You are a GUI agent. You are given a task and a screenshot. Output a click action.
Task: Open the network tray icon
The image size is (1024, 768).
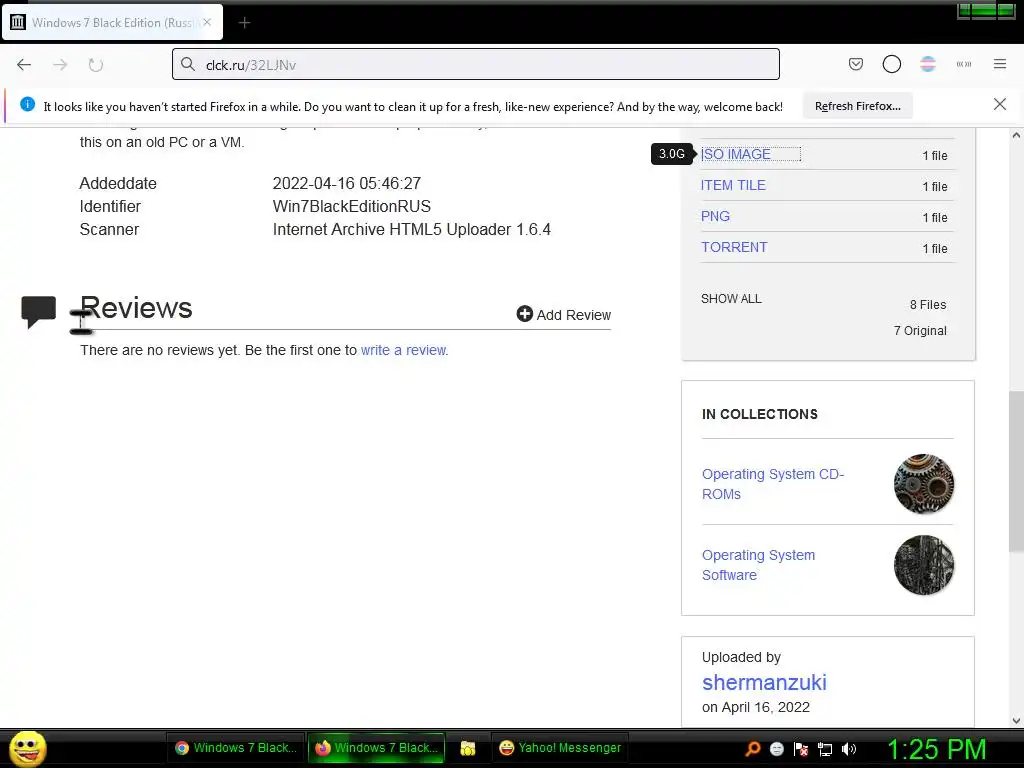[825, 749]
